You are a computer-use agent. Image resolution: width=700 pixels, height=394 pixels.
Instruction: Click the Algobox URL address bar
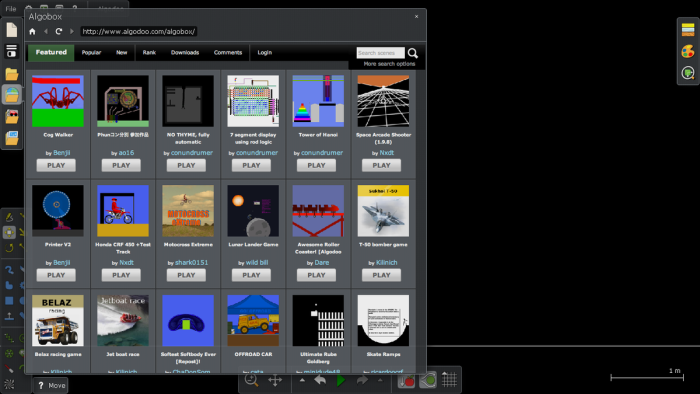pyautogui.click(x=138, y=31)
